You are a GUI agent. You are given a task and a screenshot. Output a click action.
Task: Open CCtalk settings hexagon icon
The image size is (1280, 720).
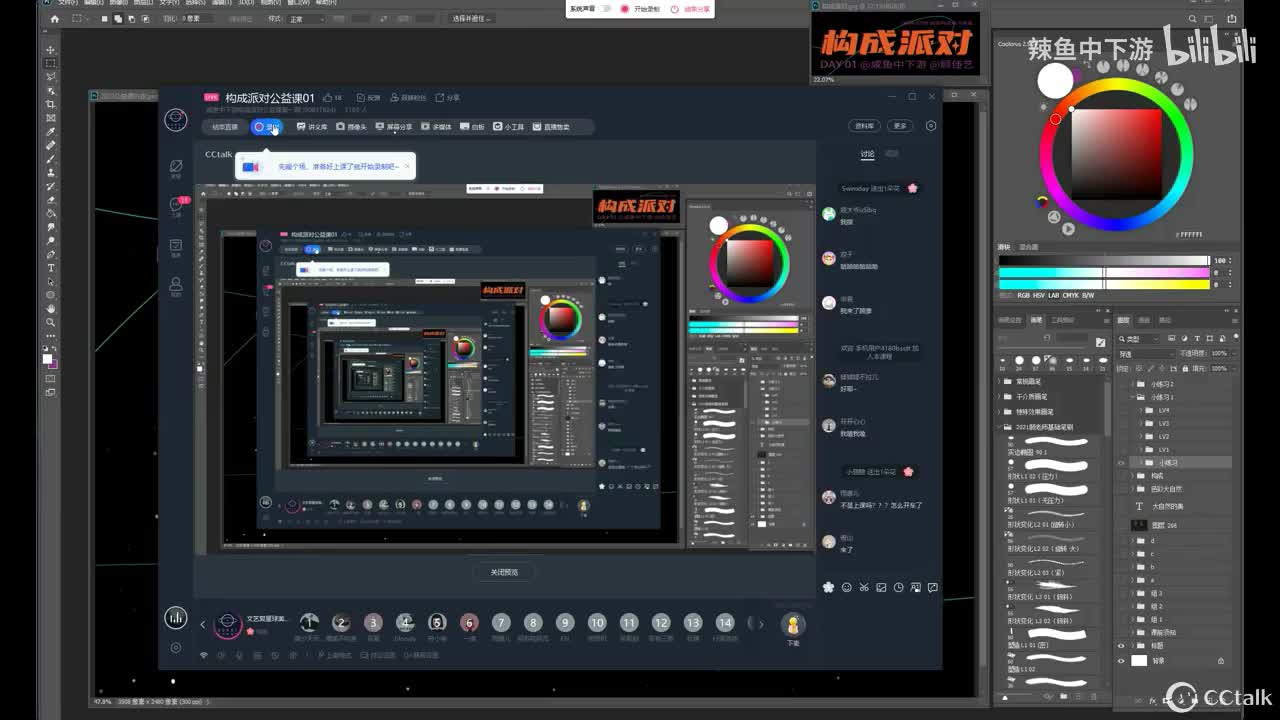click(x=931, y=126)
